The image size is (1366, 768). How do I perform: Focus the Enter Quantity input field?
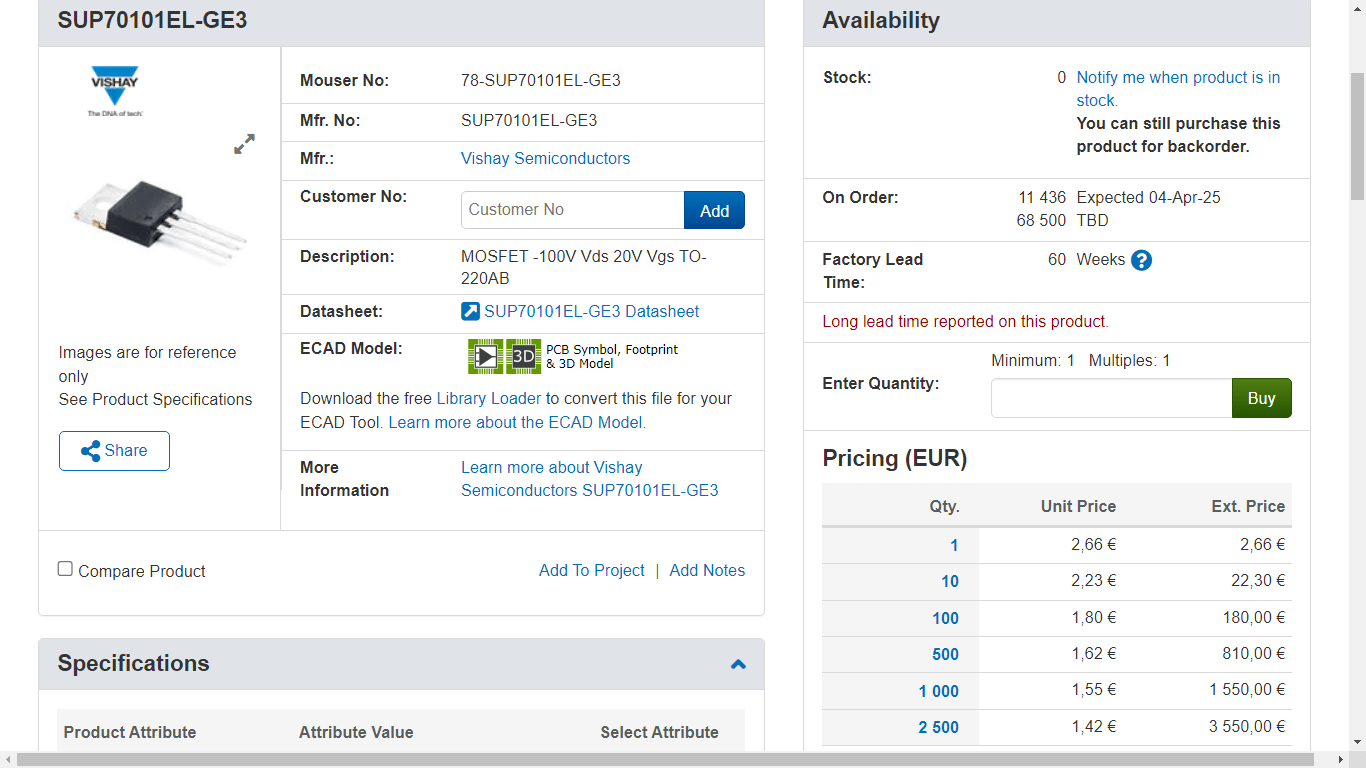pyautogui.click(x=1111, y=398)
